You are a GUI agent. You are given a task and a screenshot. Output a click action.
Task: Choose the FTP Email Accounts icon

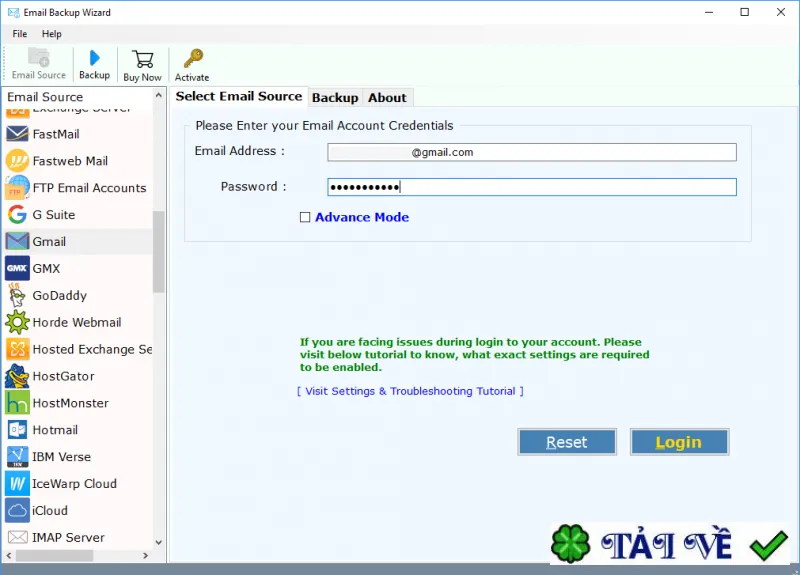tap(17, 188)
